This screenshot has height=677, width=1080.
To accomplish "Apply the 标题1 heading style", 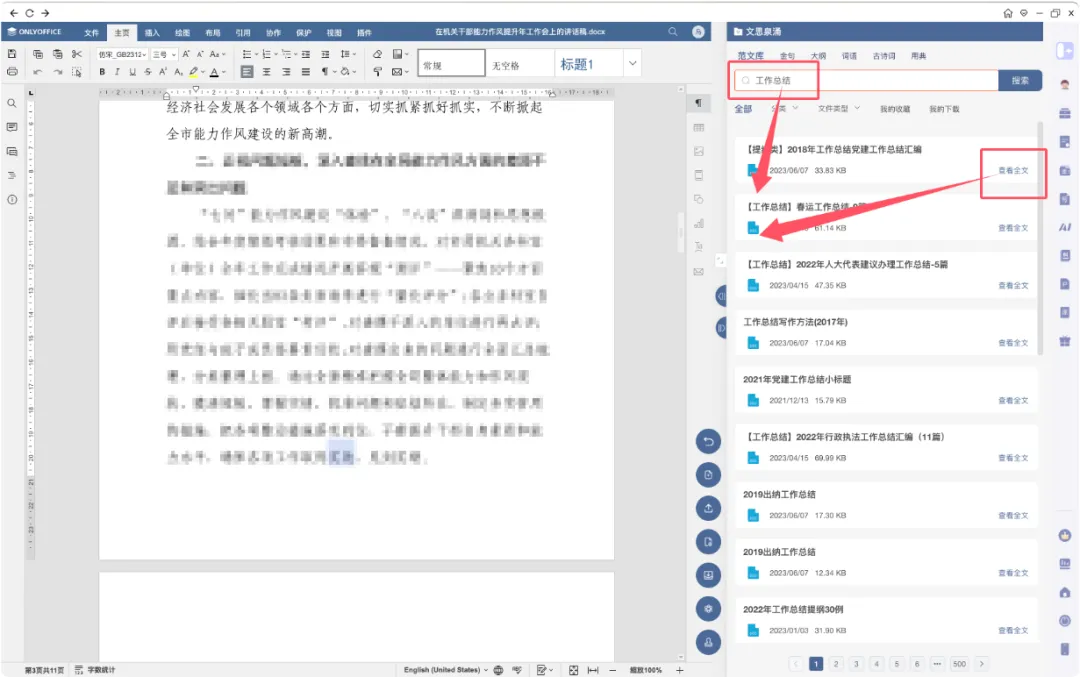I will click(x=587, y=64).
